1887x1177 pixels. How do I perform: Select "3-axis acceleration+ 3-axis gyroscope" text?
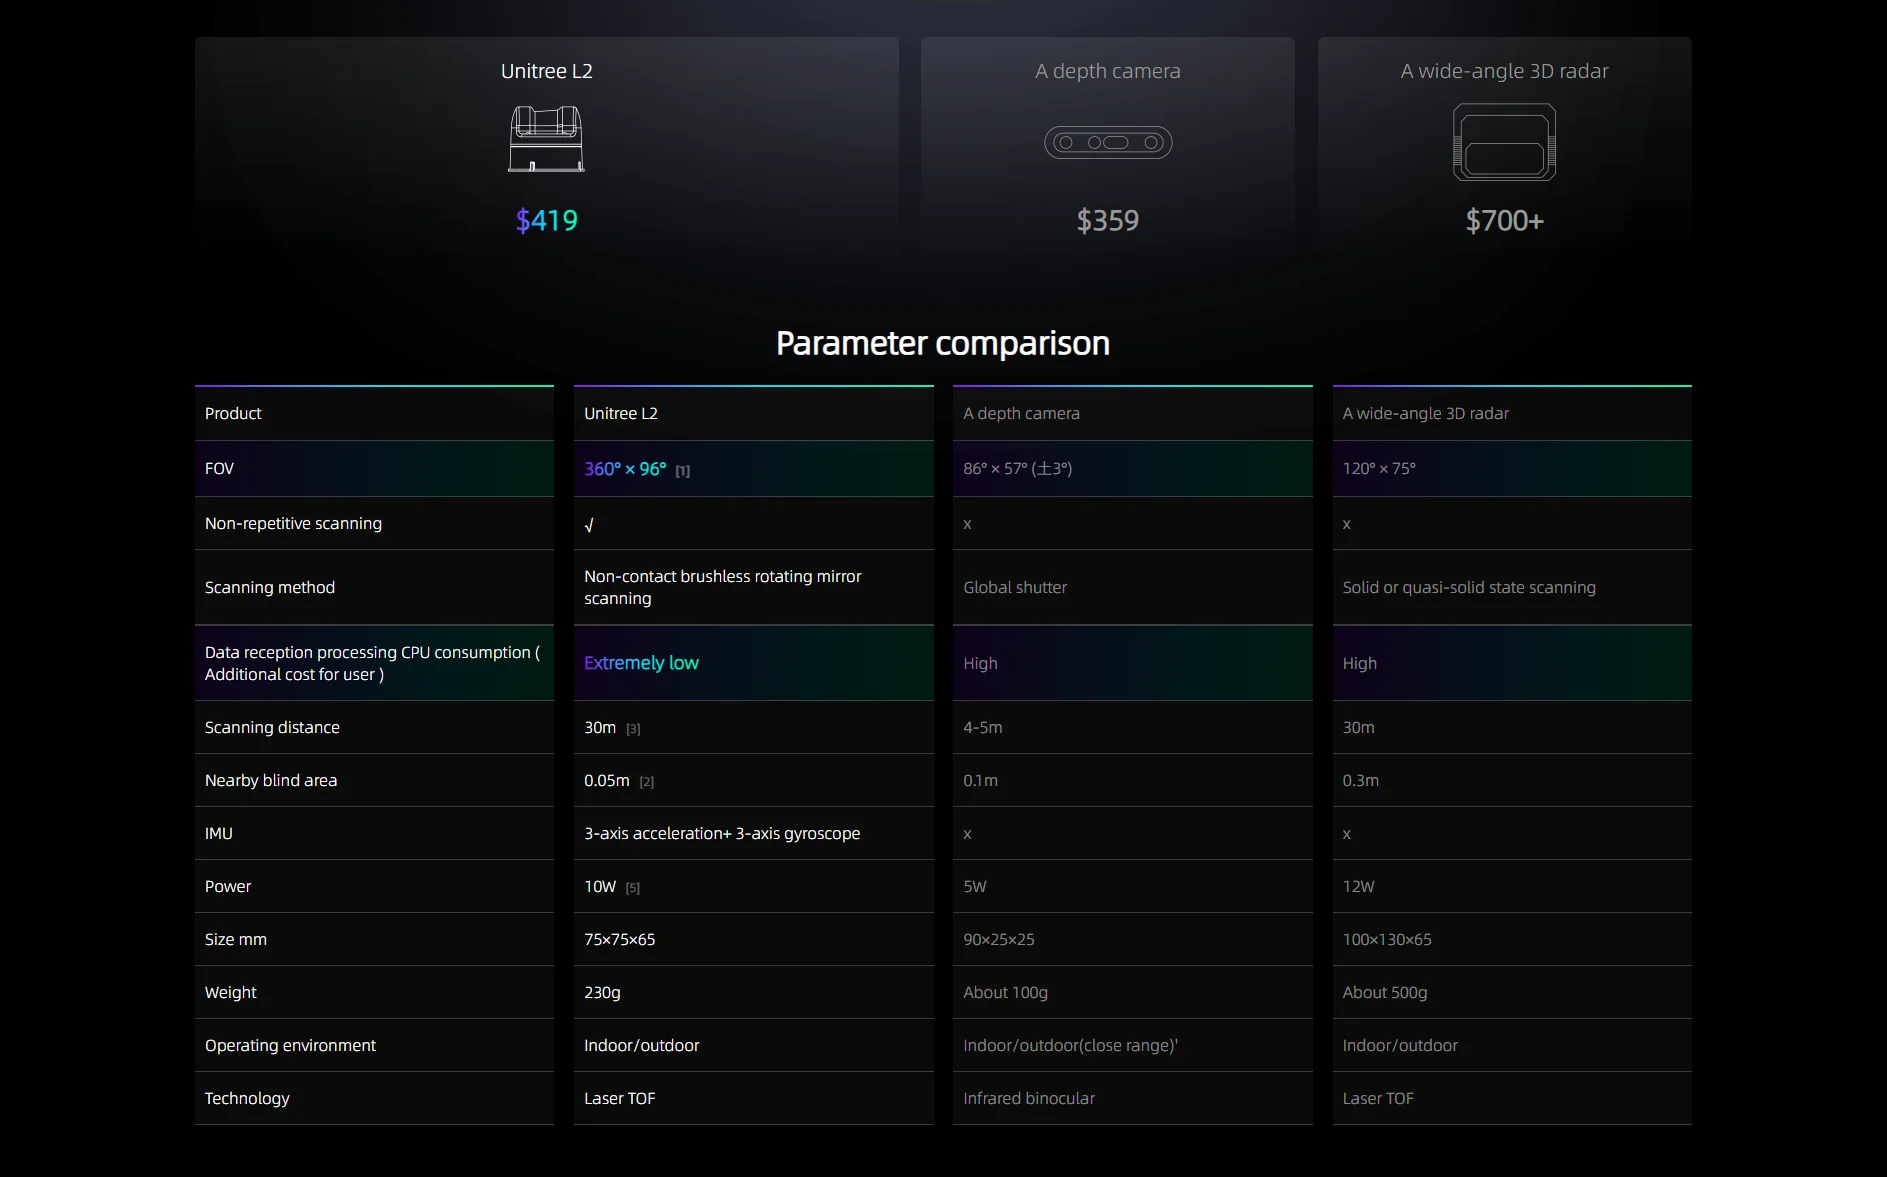722,833
